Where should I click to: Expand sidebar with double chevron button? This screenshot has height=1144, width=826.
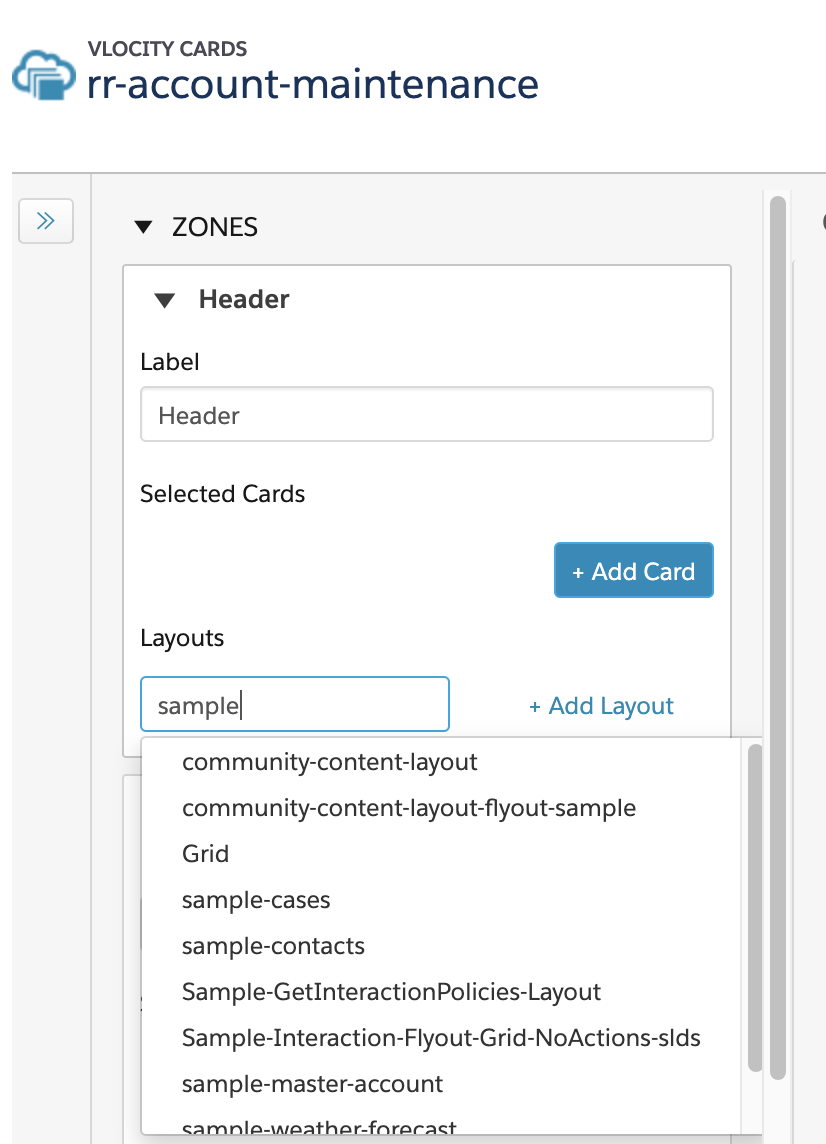46,220
